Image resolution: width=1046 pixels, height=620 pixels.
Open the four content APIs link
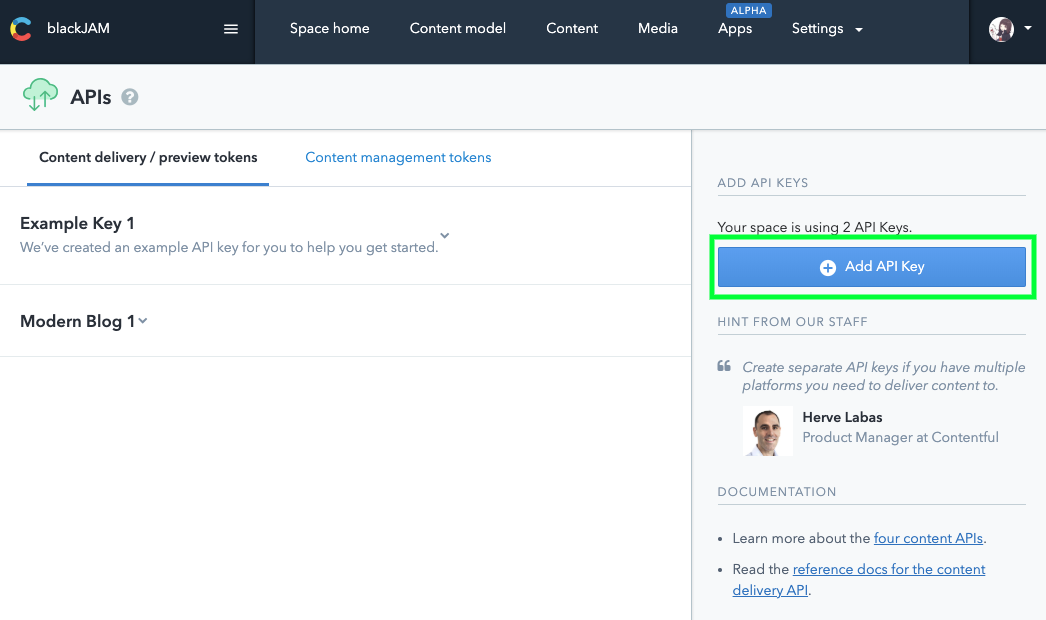coord(928,538)
